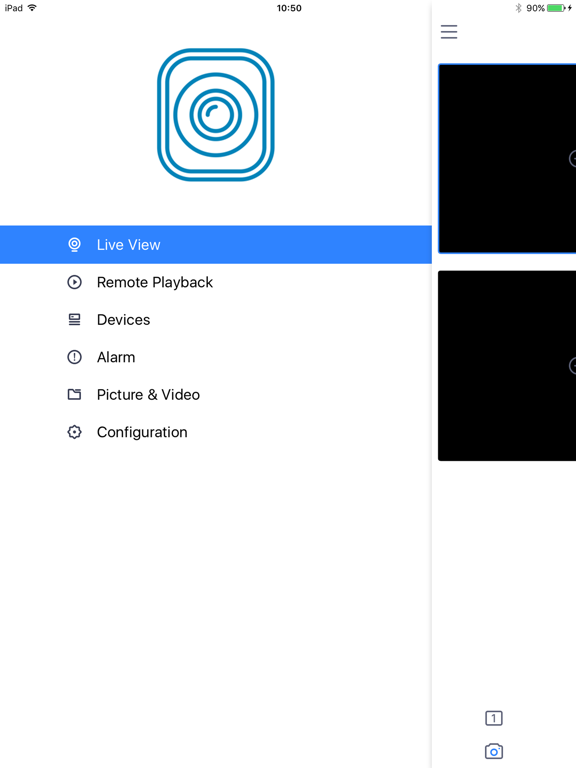Viewport: 576px width, 768px height.
Task: Tap the Bluetooth icon in status bar
Action: 518,8
